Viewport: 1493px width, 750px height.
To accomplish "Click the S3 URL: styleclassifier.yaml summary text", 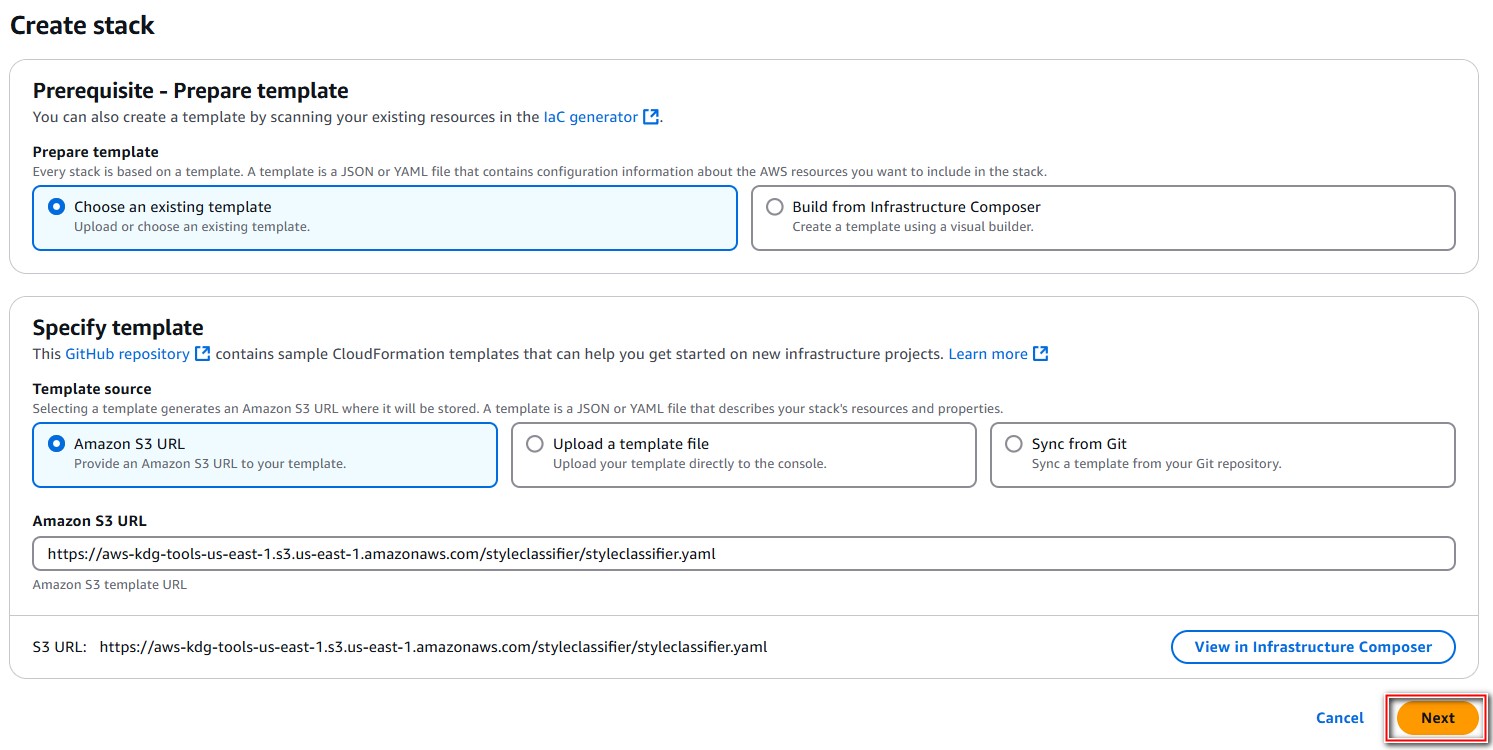I will point(400,647).
